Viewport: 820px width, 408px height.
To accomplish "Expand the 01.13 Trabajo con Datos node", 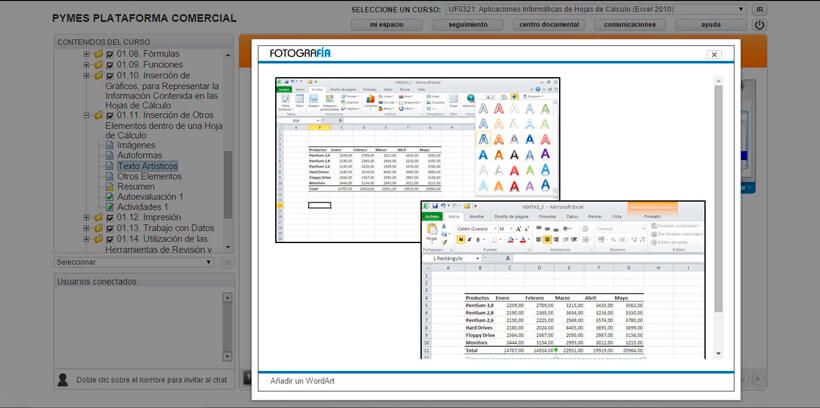I will [86, 228].
